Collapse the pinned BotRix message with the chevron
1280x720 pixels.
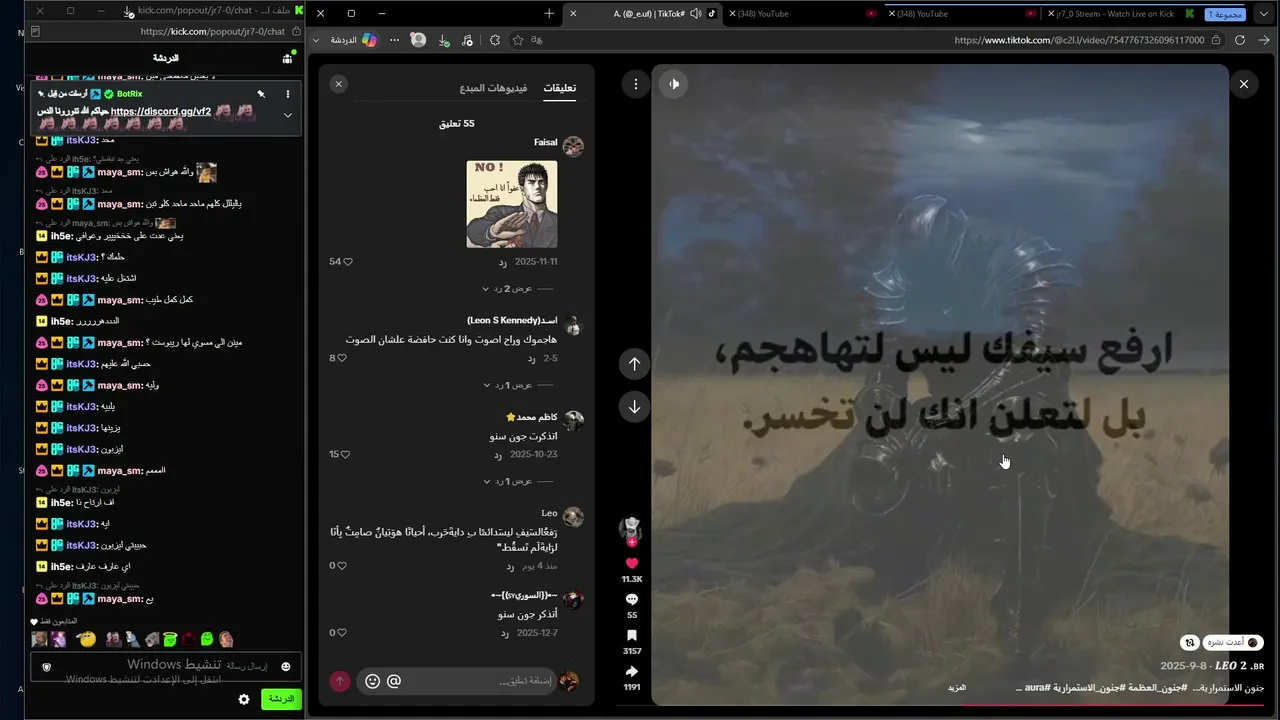pos(288,115)
